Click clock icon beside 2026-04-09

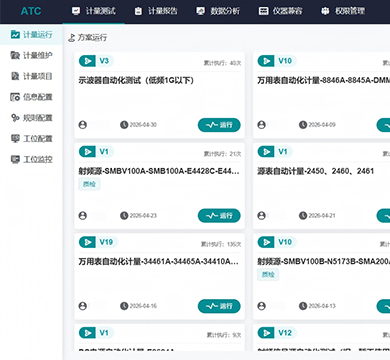click(x=303, y=125)
